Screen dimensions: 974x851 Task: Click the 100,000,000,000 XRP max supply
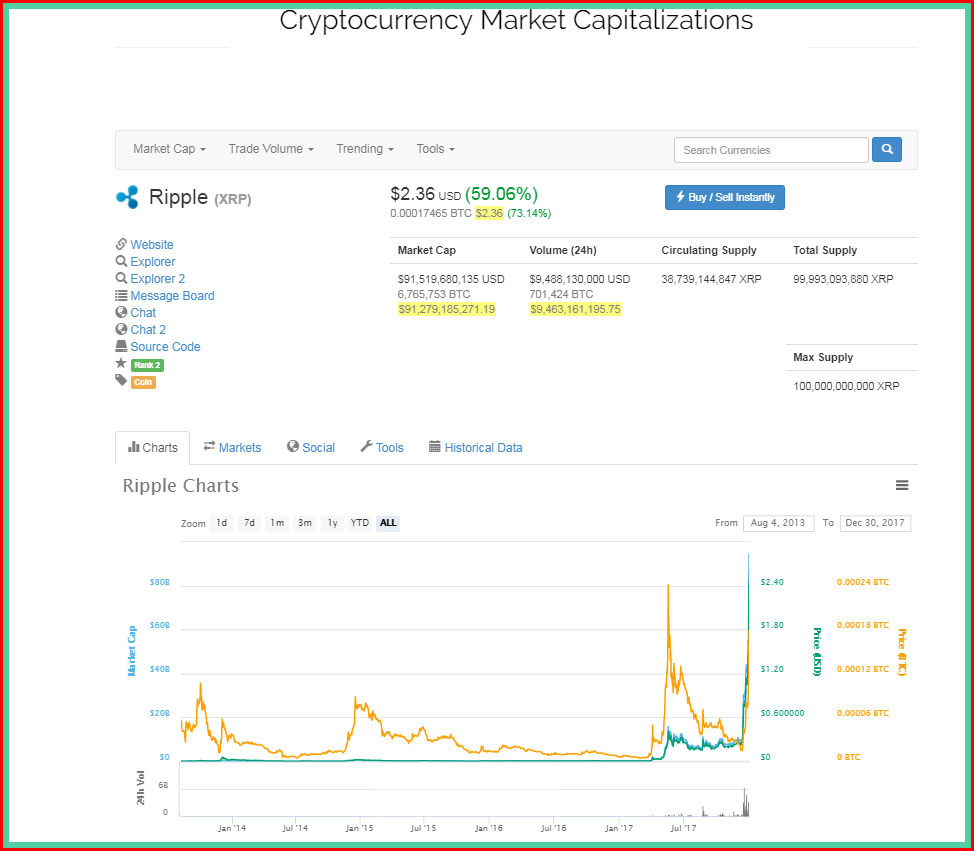(846, 386)
